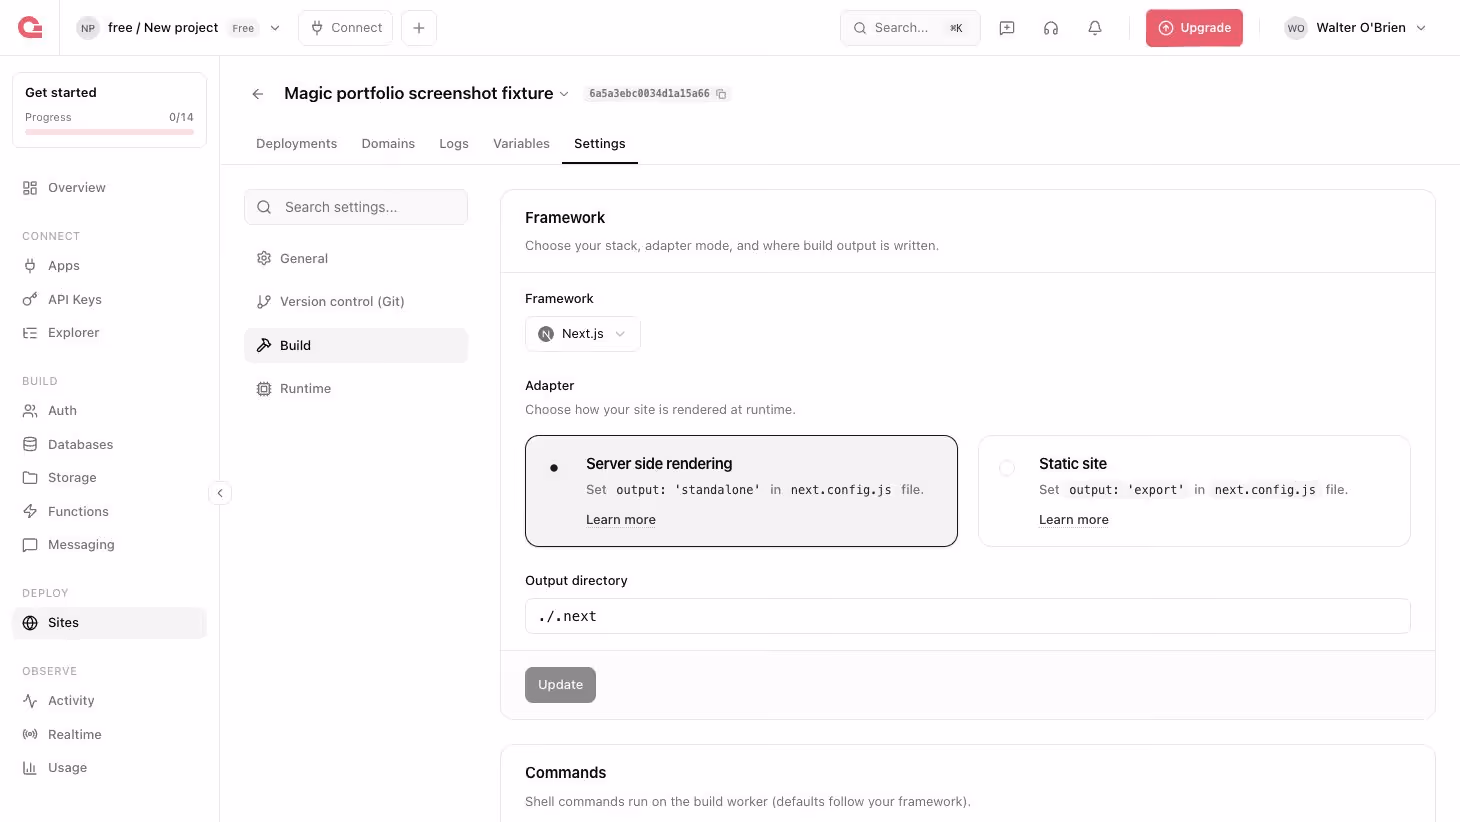Switch to the Logs tab
Image resolution: width=1460 pixels, height=822 pixels.
pyautogui.click(x=454, y=144)
